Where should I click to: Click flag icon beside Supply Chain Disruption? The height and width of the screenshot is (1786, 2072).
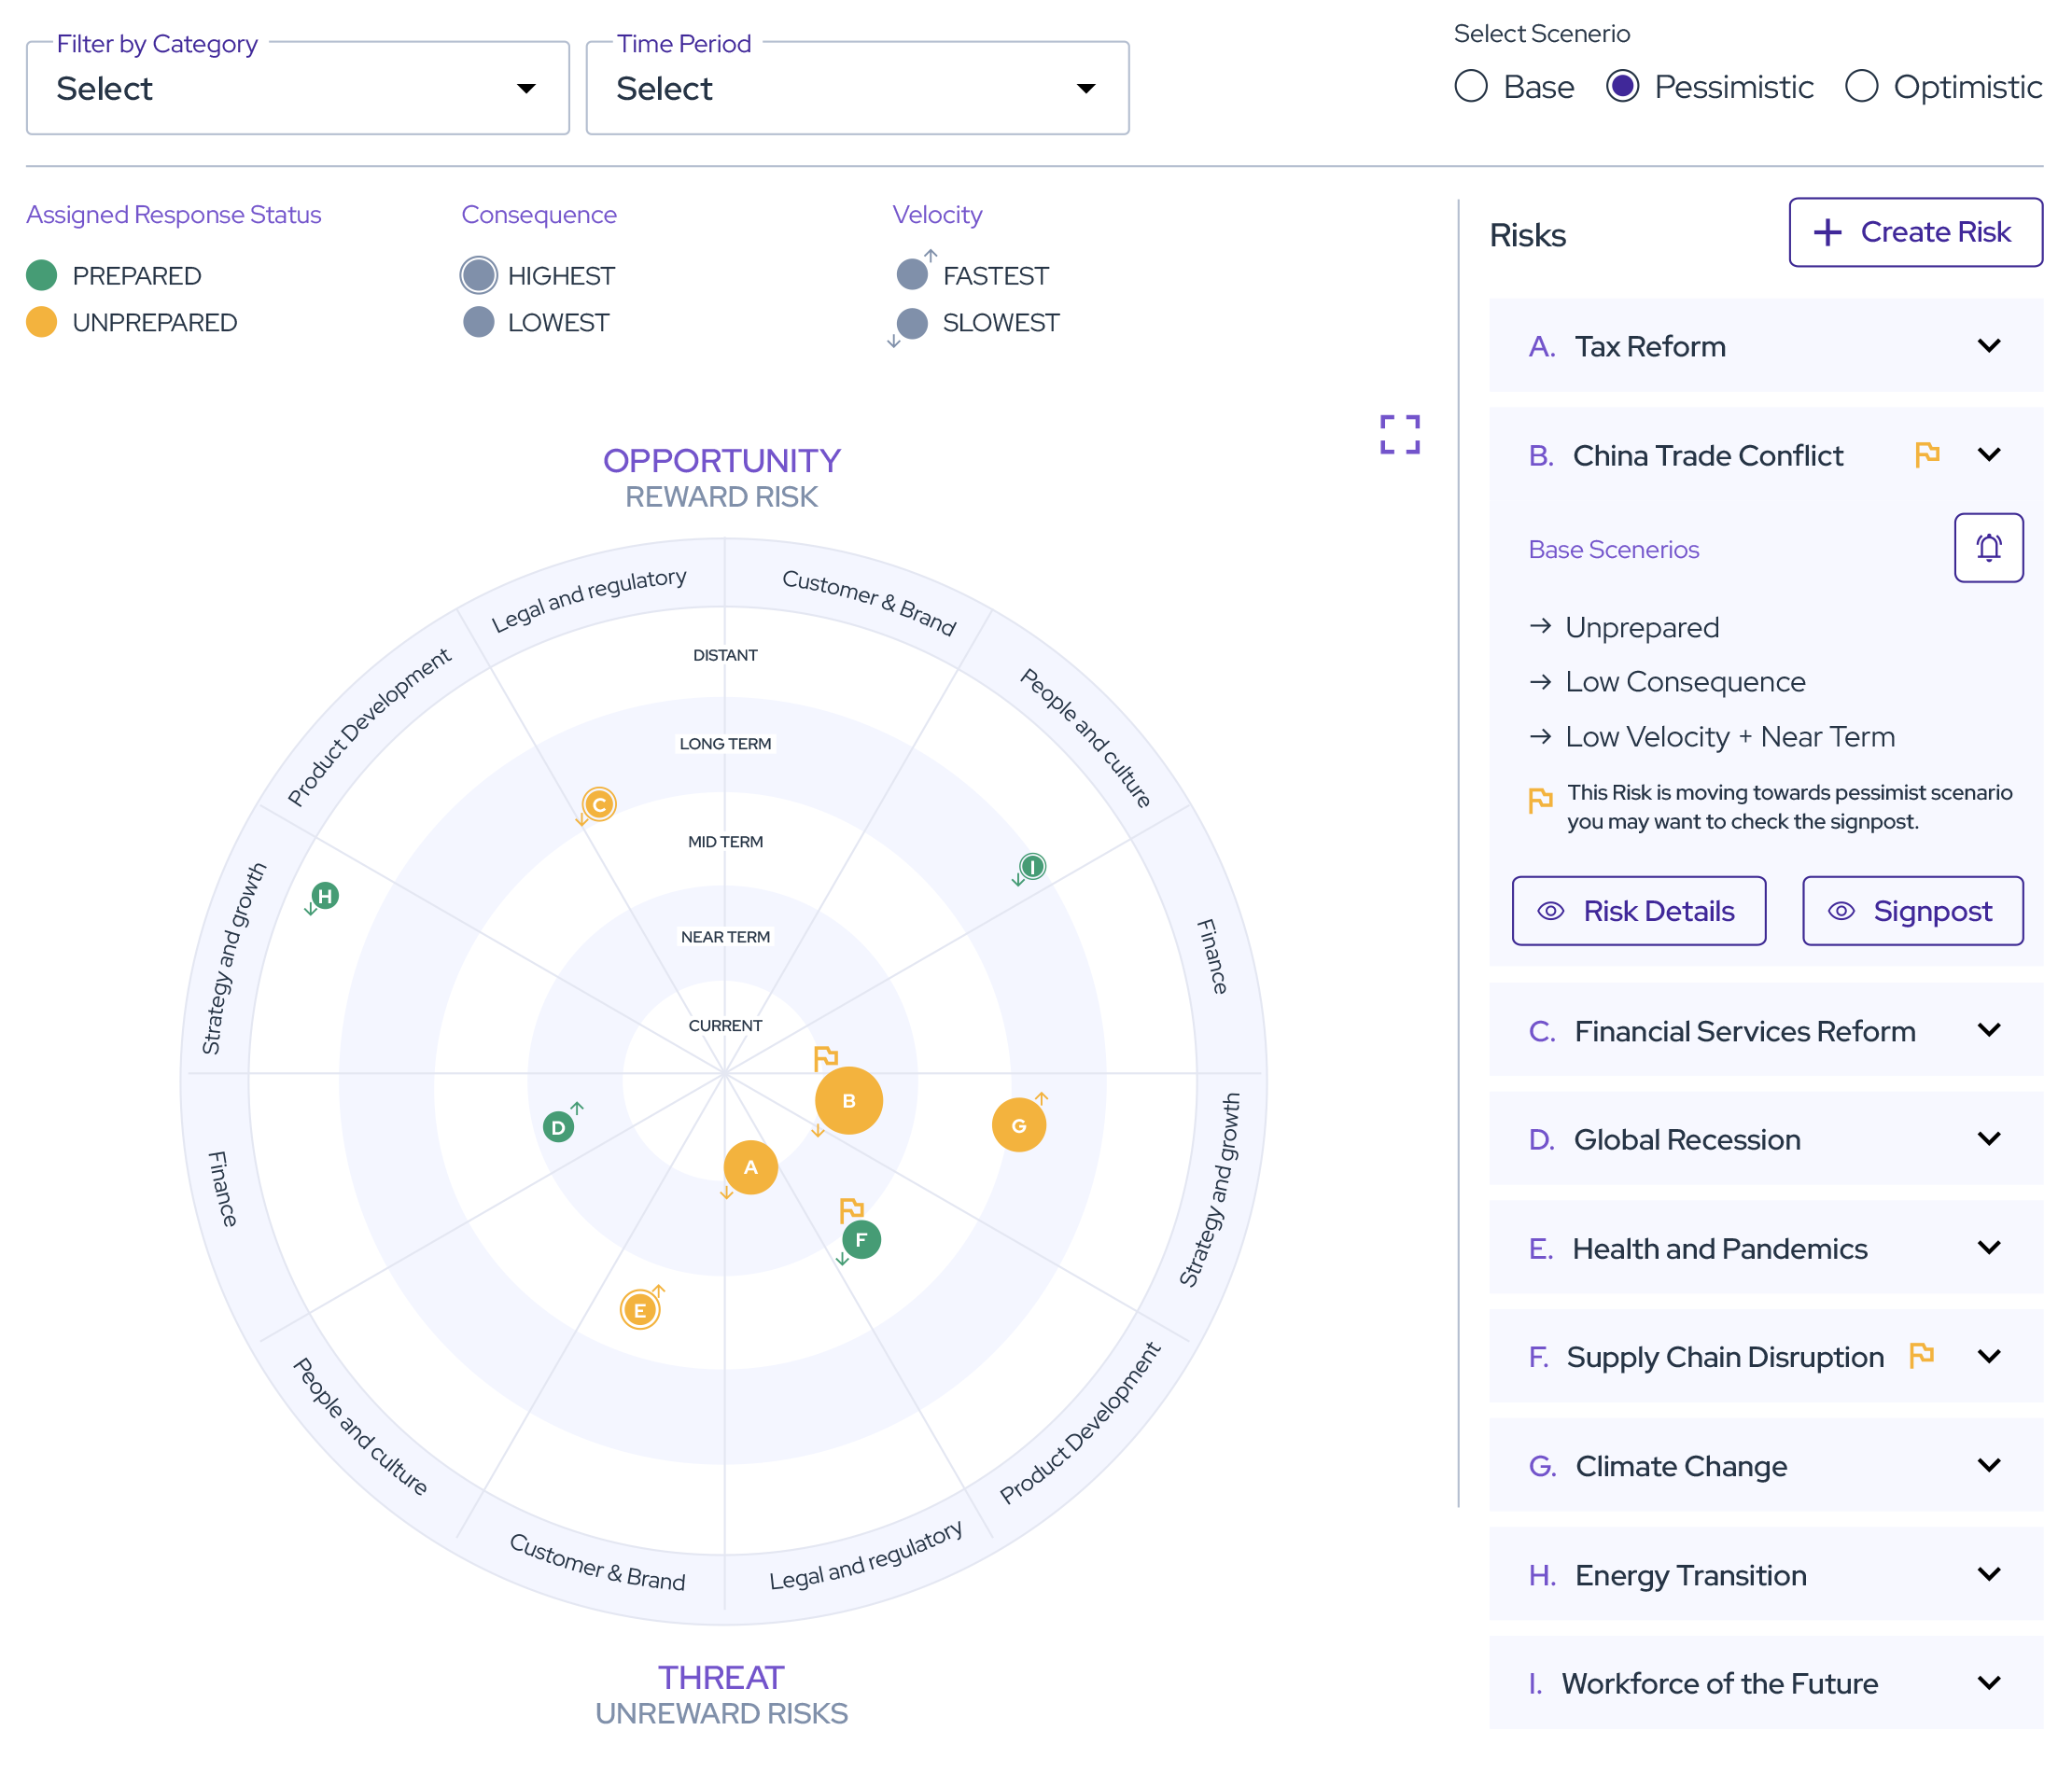(1921, 1356)
